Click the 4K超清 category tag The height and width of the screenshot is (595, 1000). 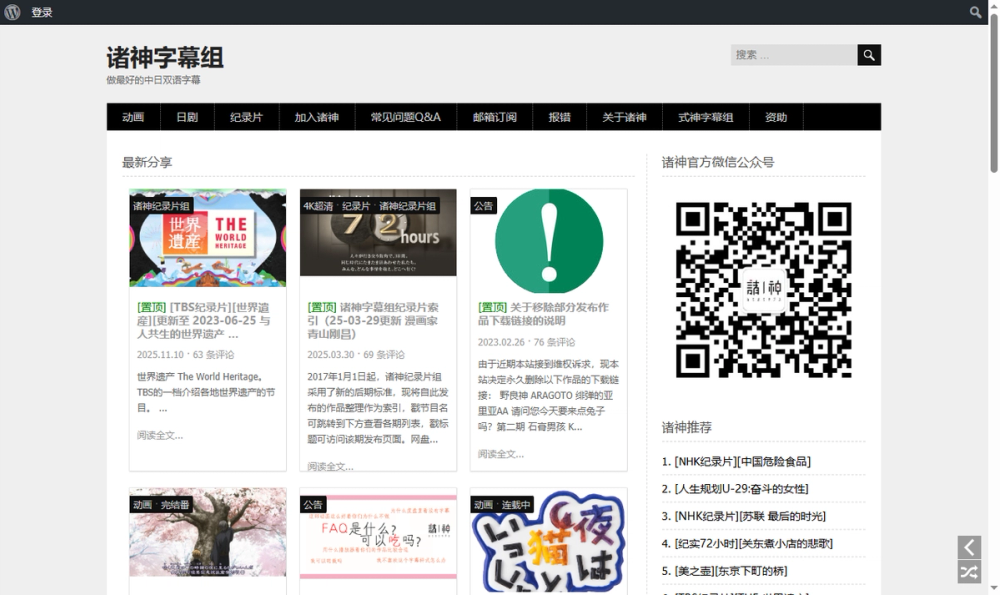[318, 206]
